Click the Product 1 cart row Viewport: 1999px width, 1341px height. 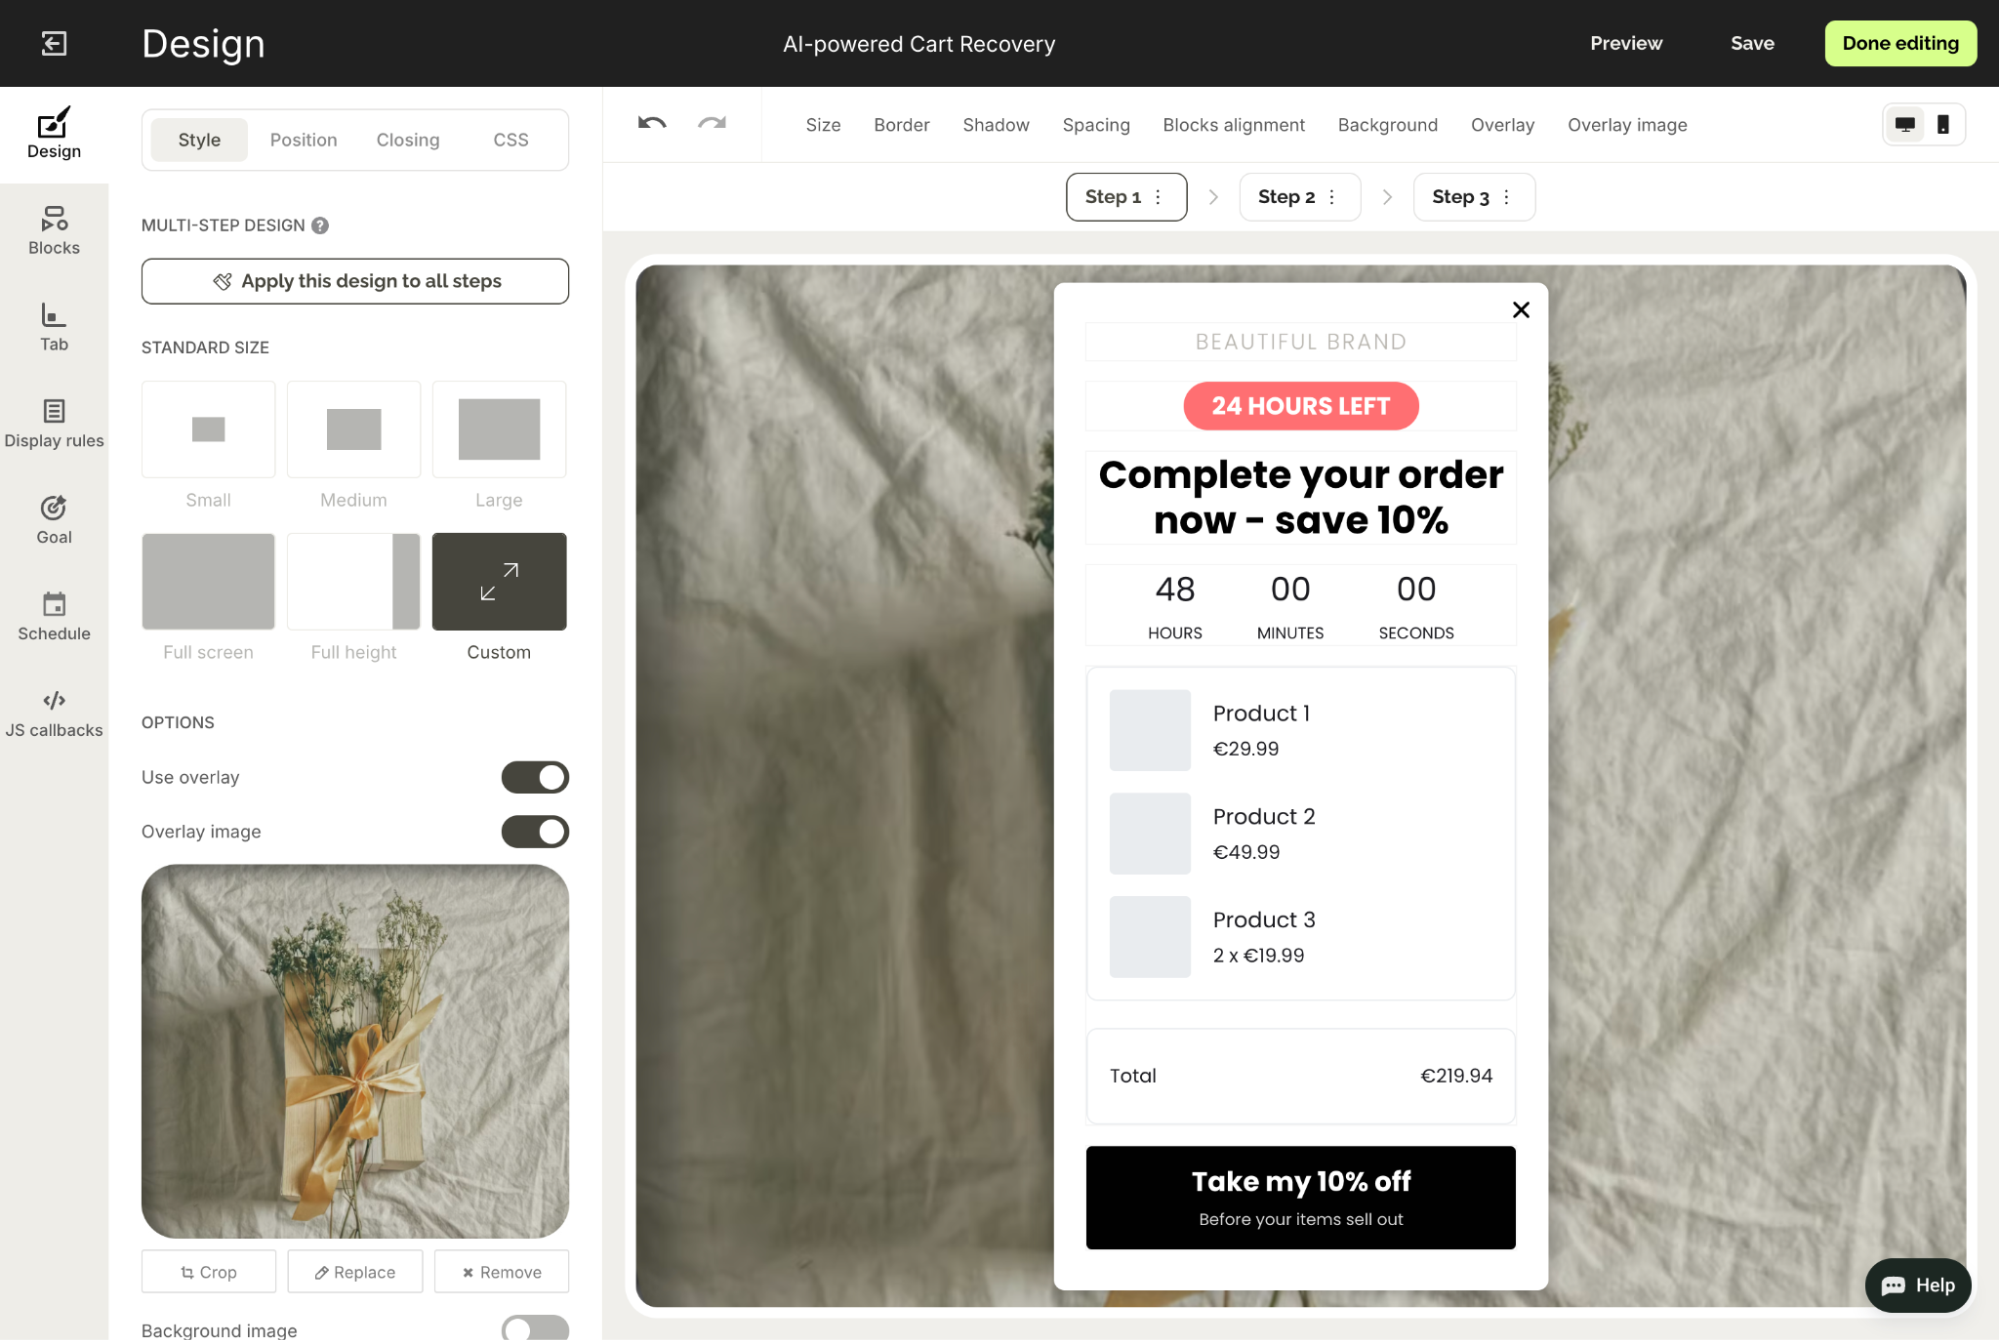click(x=1300, y=730)
